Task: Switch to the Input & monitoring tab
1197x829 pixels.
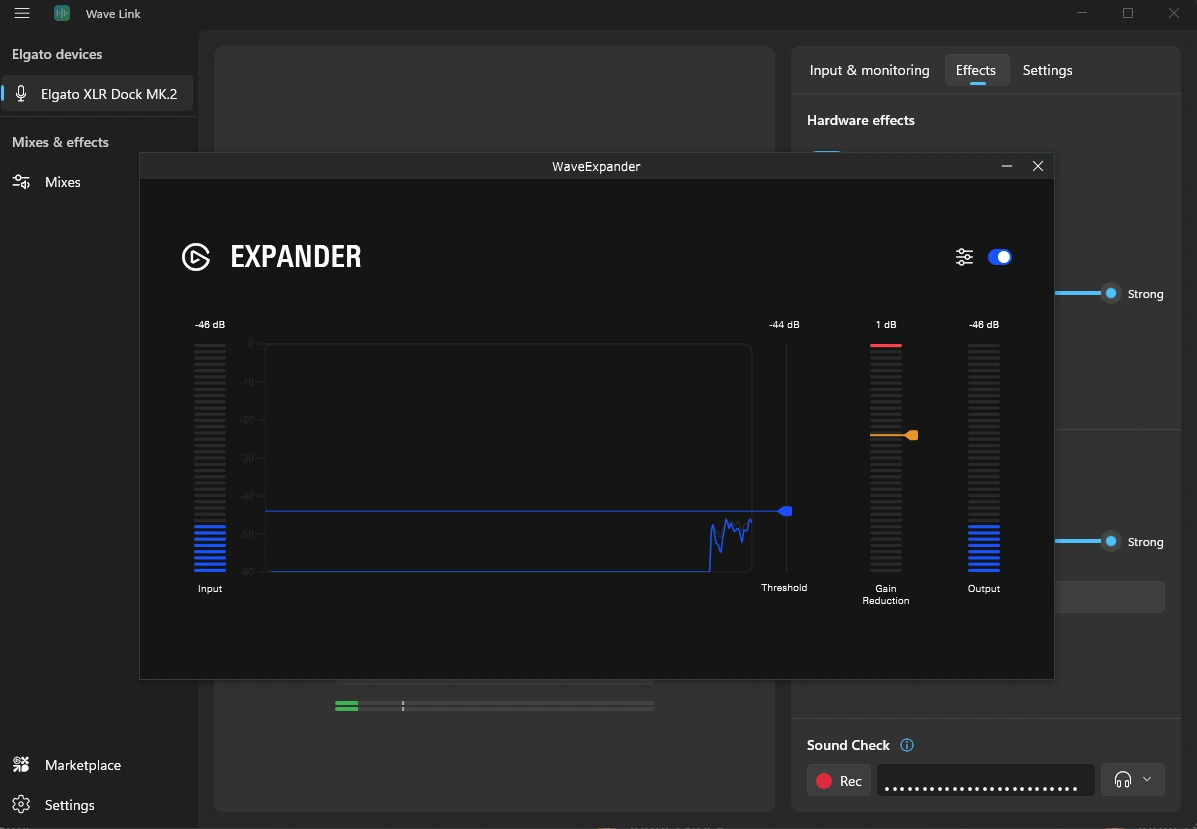Action: point(869,70)
